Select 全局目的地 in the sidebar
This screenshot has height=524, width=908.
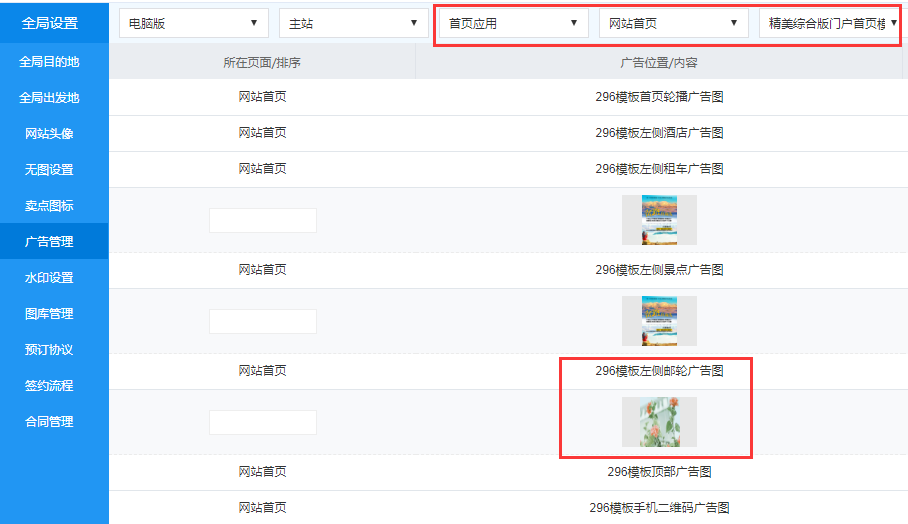click(49, 62)
